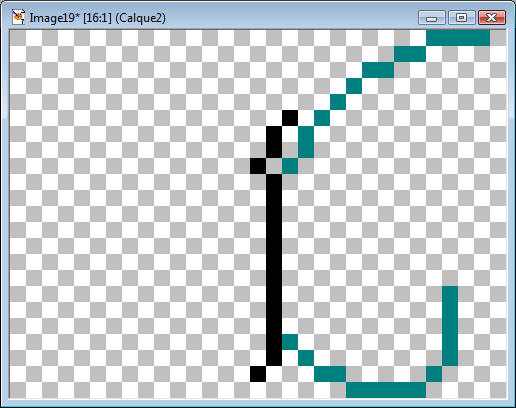Click the short black vertical segment above the long line
The height and width of the screenshot is (408, 516).
tap(274, 142)
